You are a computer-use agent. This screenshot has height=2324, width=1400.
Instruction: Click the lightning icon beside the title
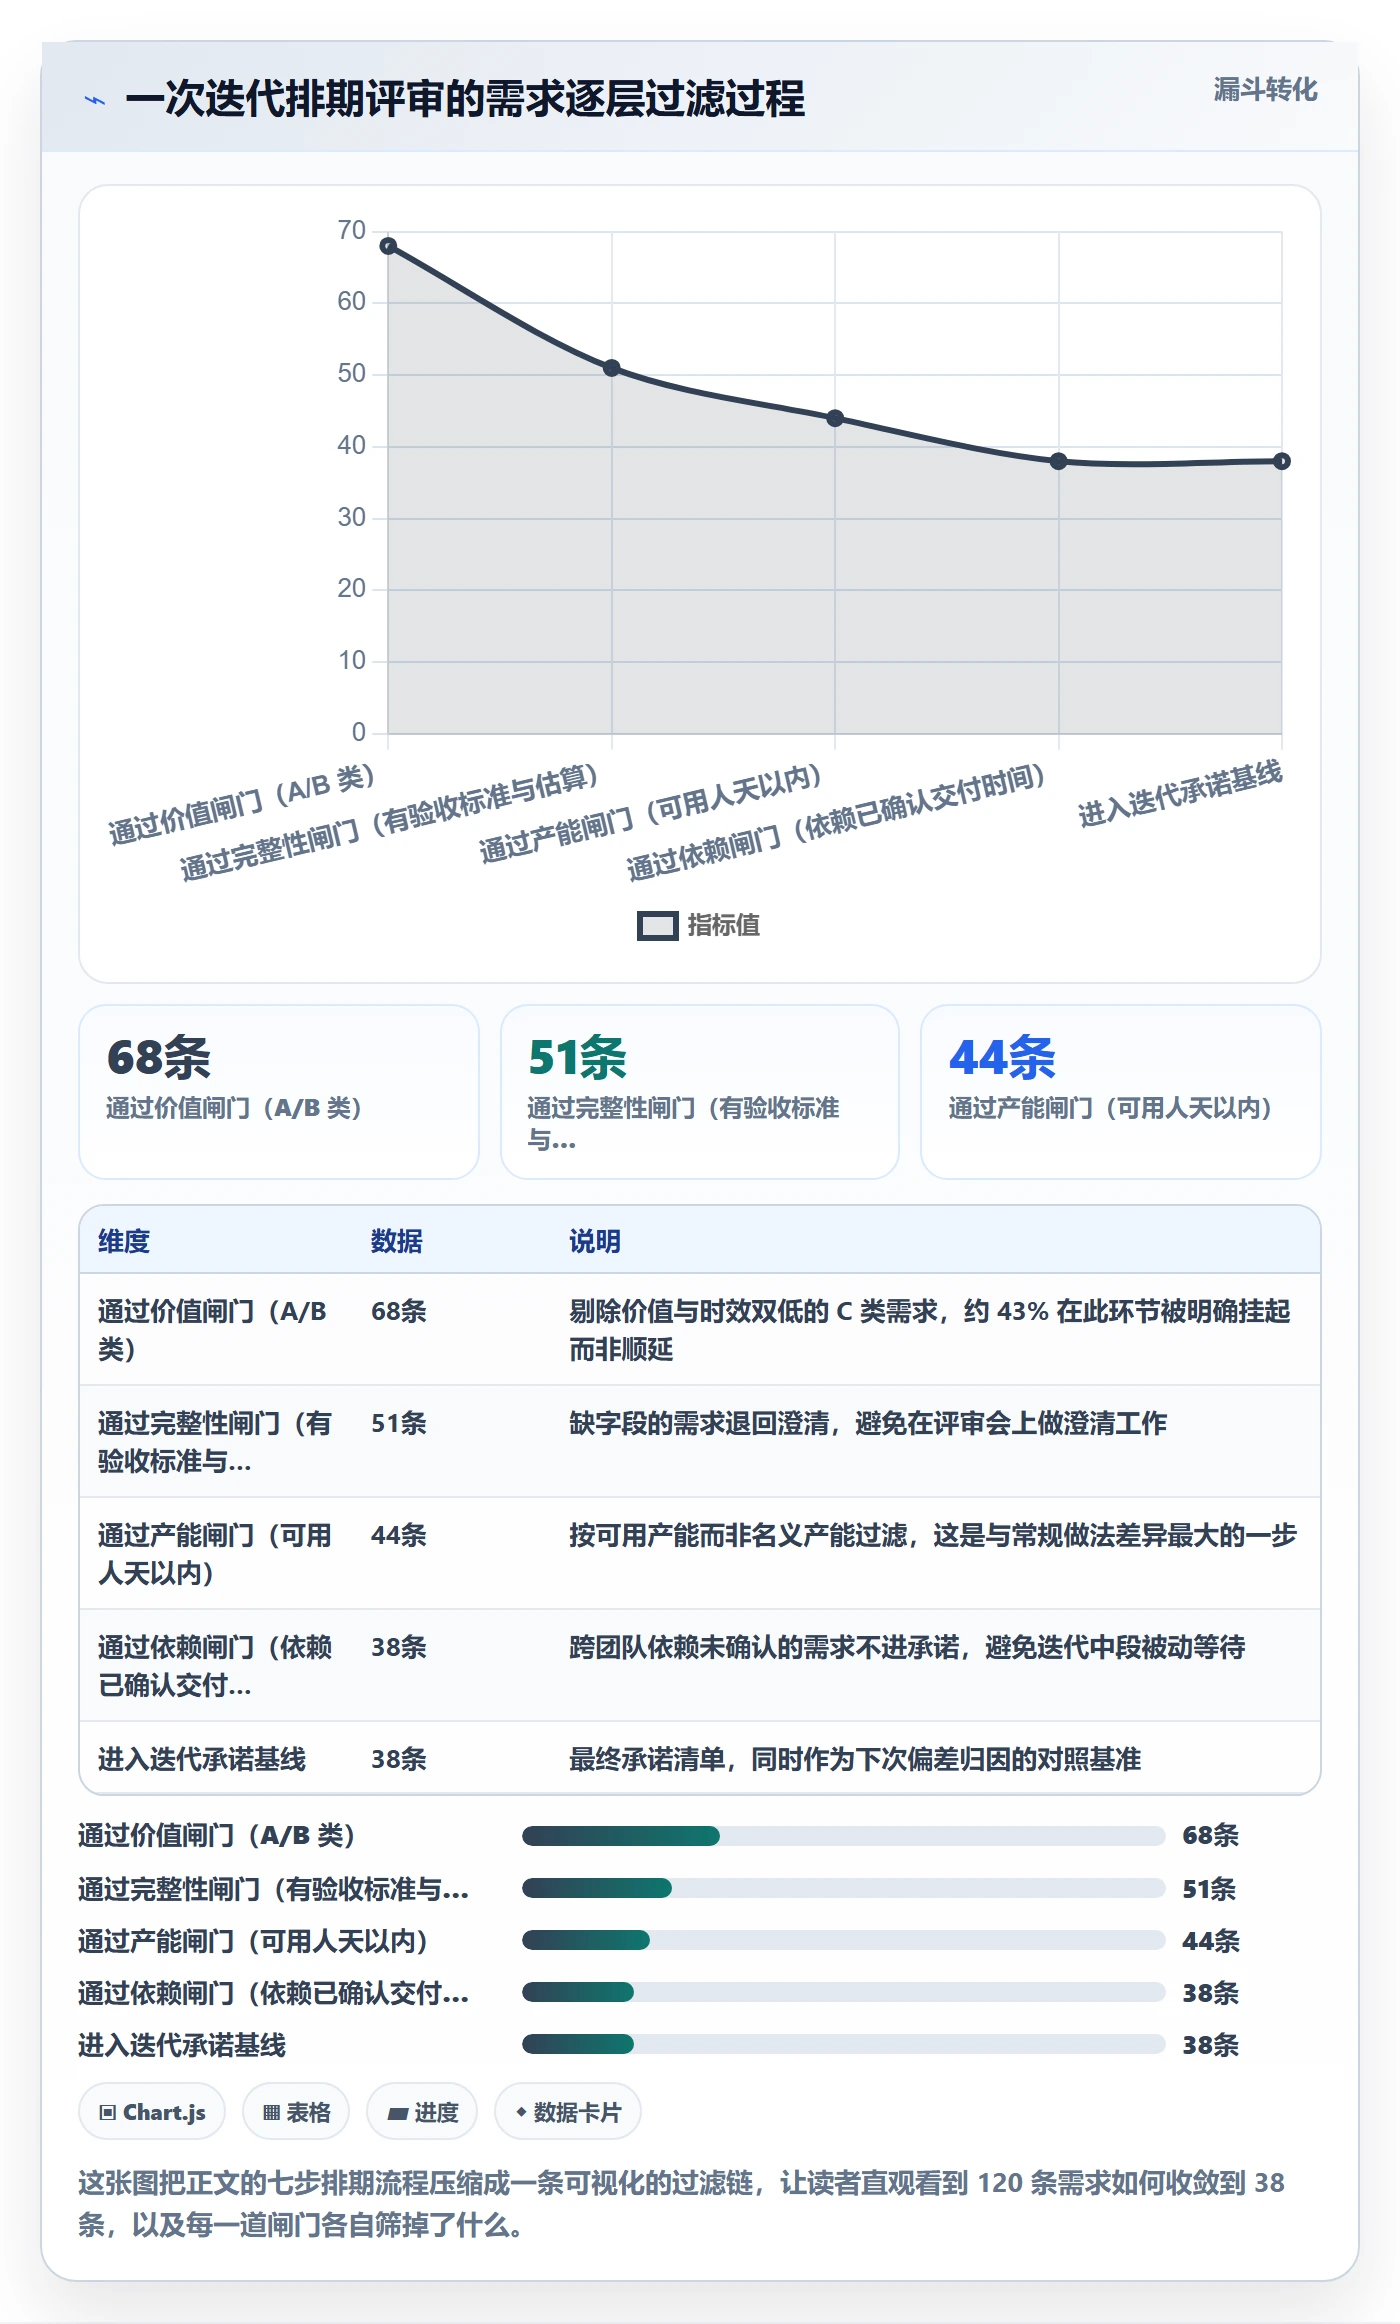(x=95, y=100)
